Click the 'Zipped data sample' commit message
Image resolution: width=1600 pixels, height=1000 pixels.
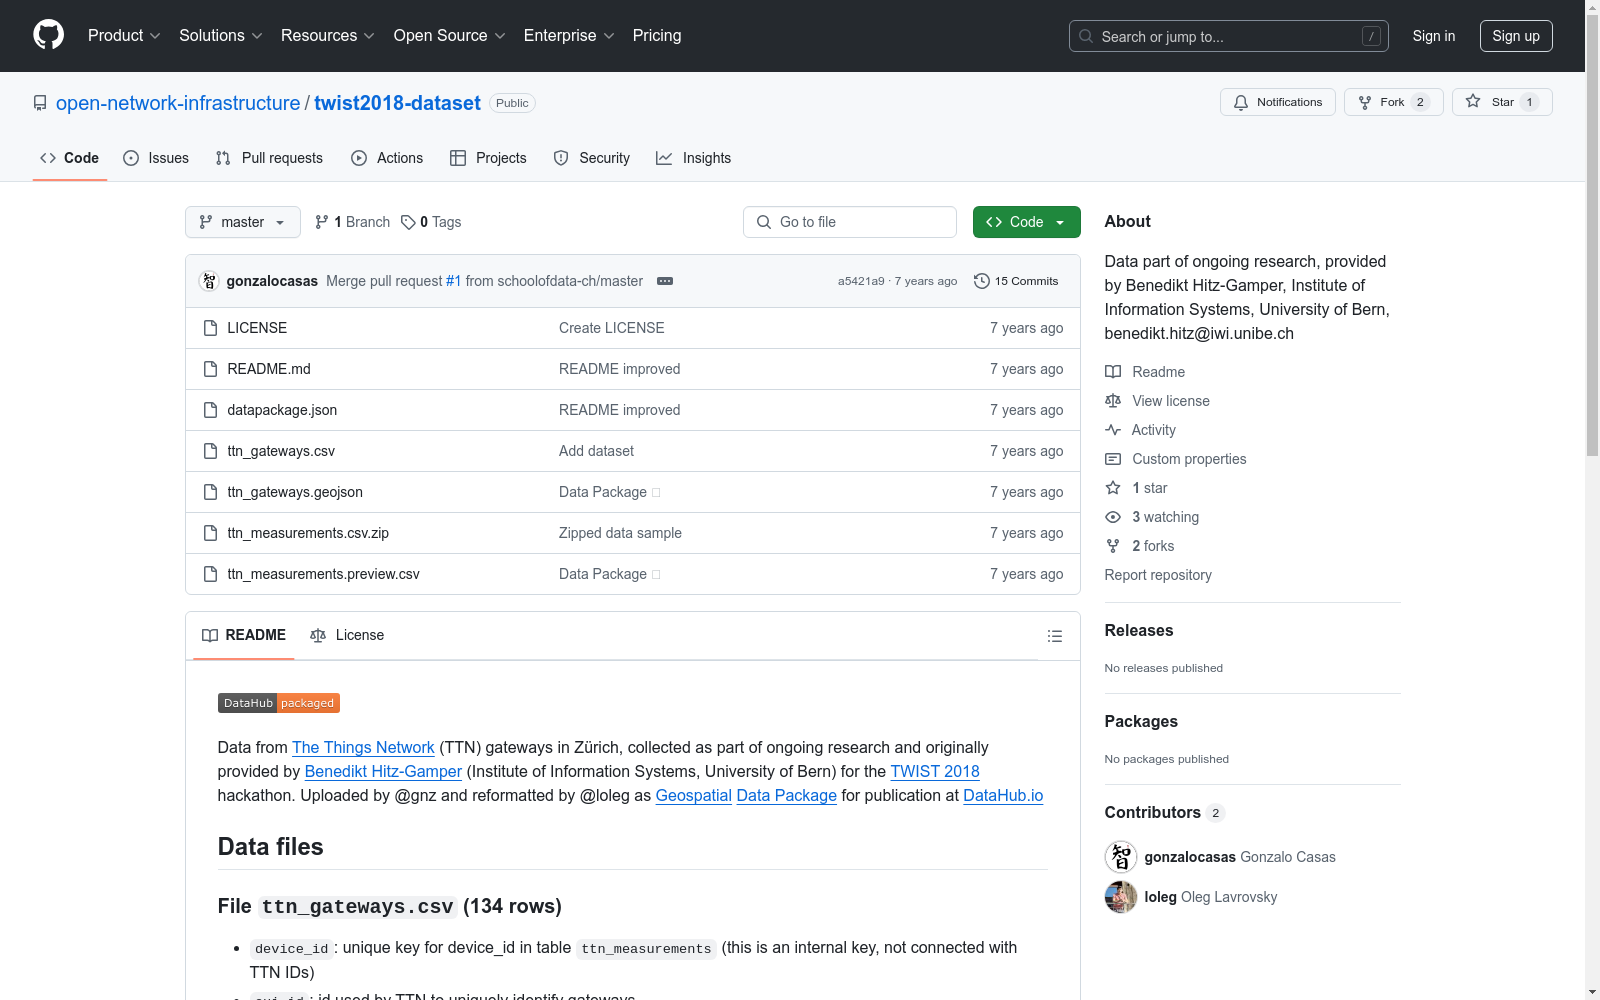(620, 533)
